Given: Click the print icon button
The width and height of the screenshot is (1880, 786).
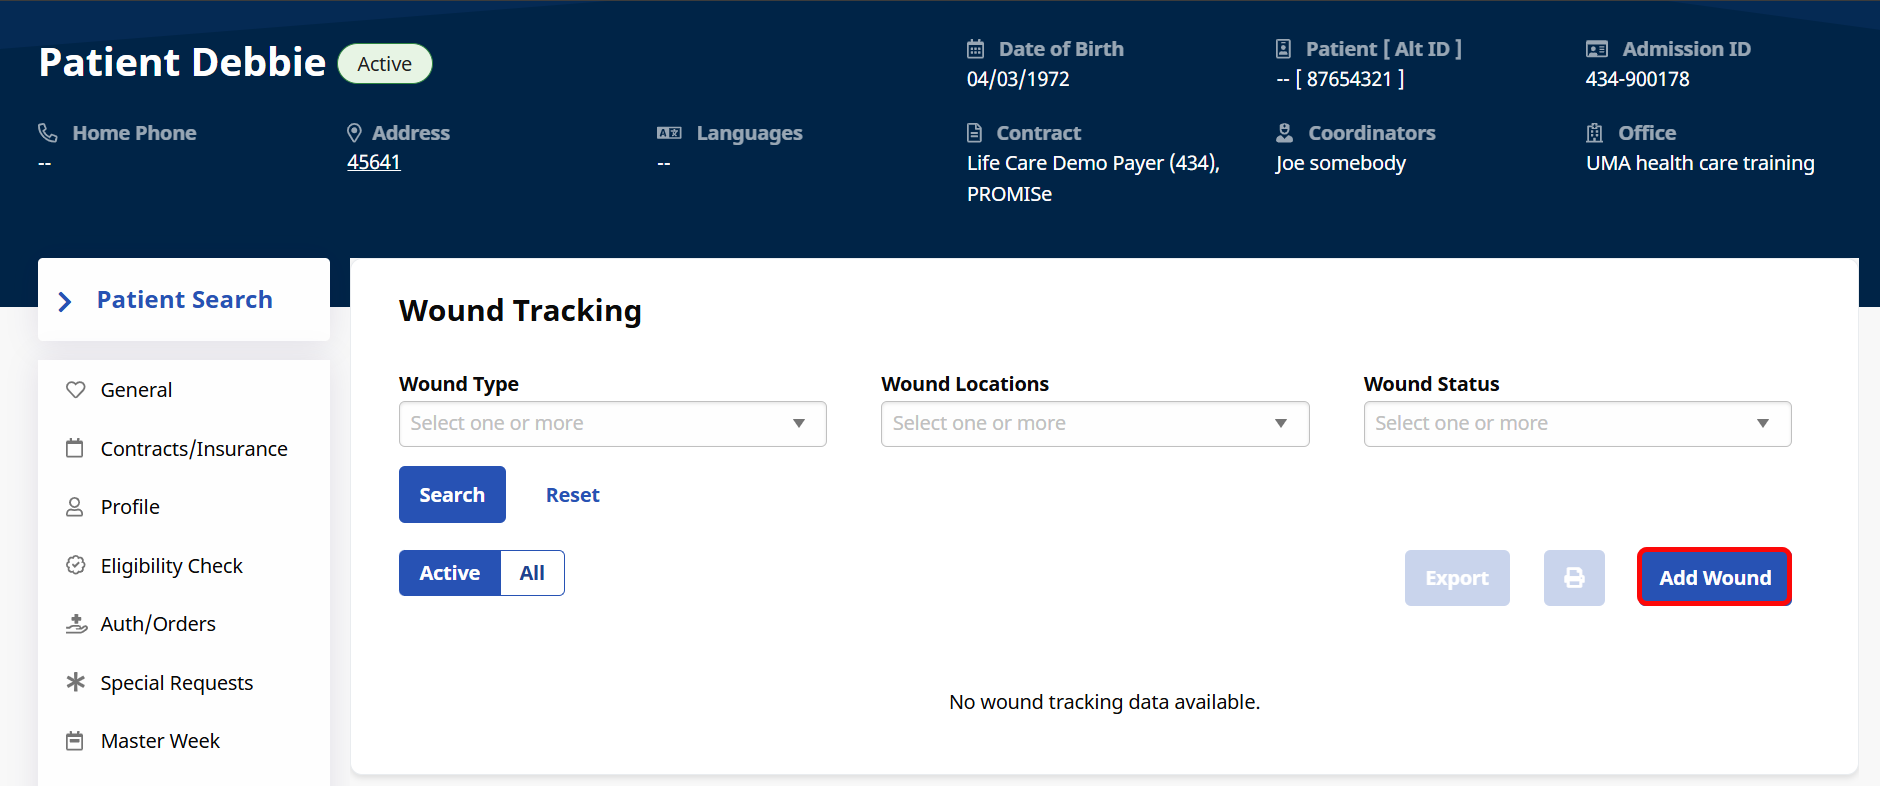Looking at the screenshot, I should [1574, 578].
